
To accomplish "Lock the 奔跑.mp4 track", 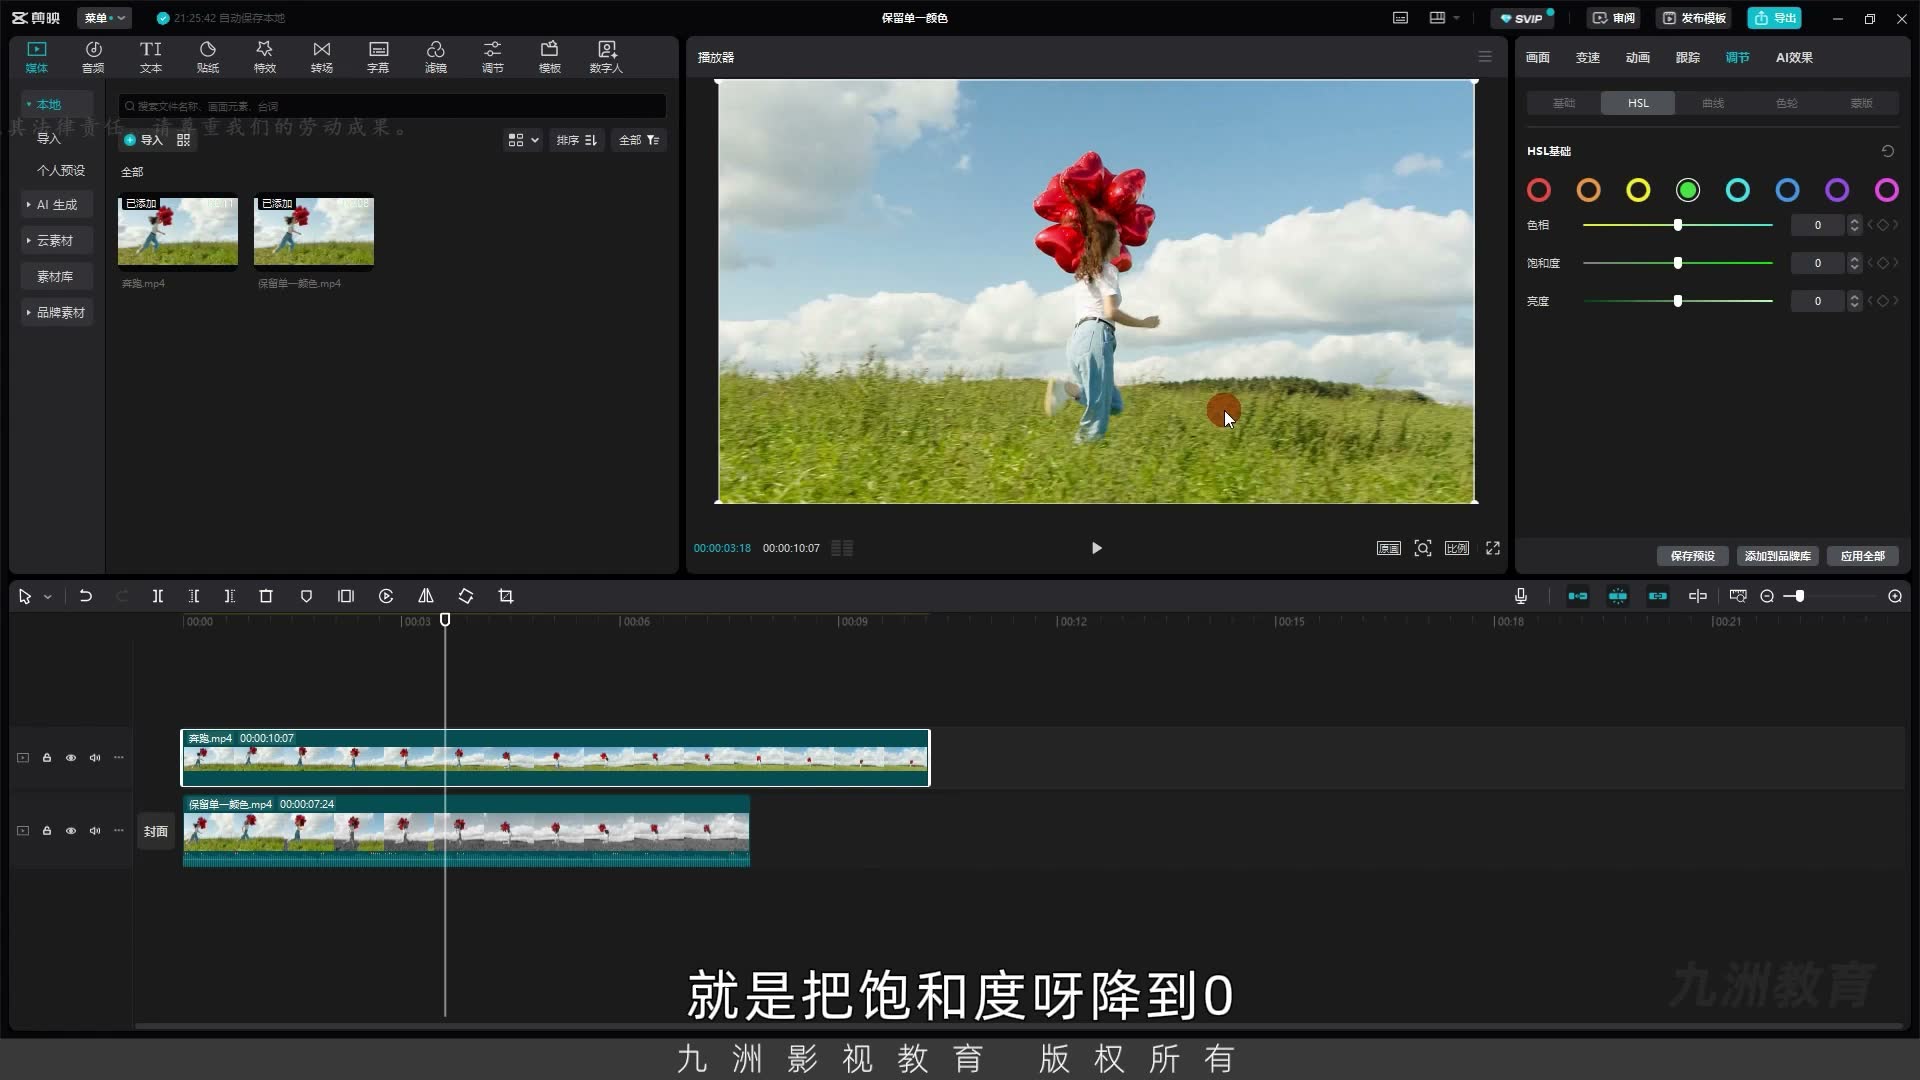I will pos(47,758).
